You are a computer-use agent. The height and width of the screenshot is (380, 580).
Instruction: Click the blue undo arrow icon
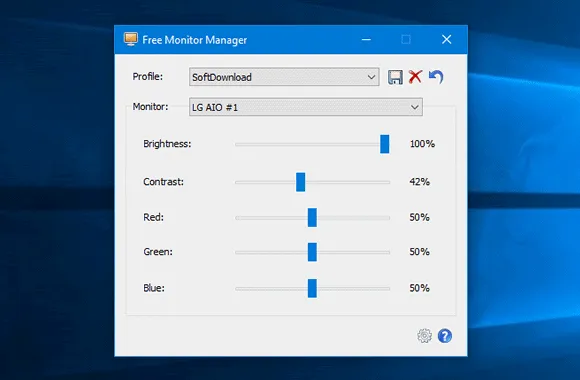(436, 77)
